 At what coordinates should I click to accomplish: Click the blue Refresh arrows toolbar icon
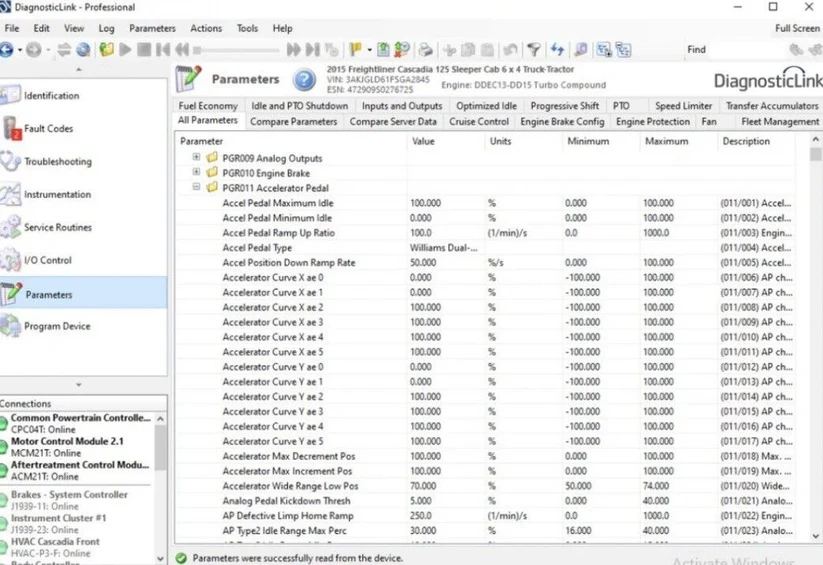(557, 50)
